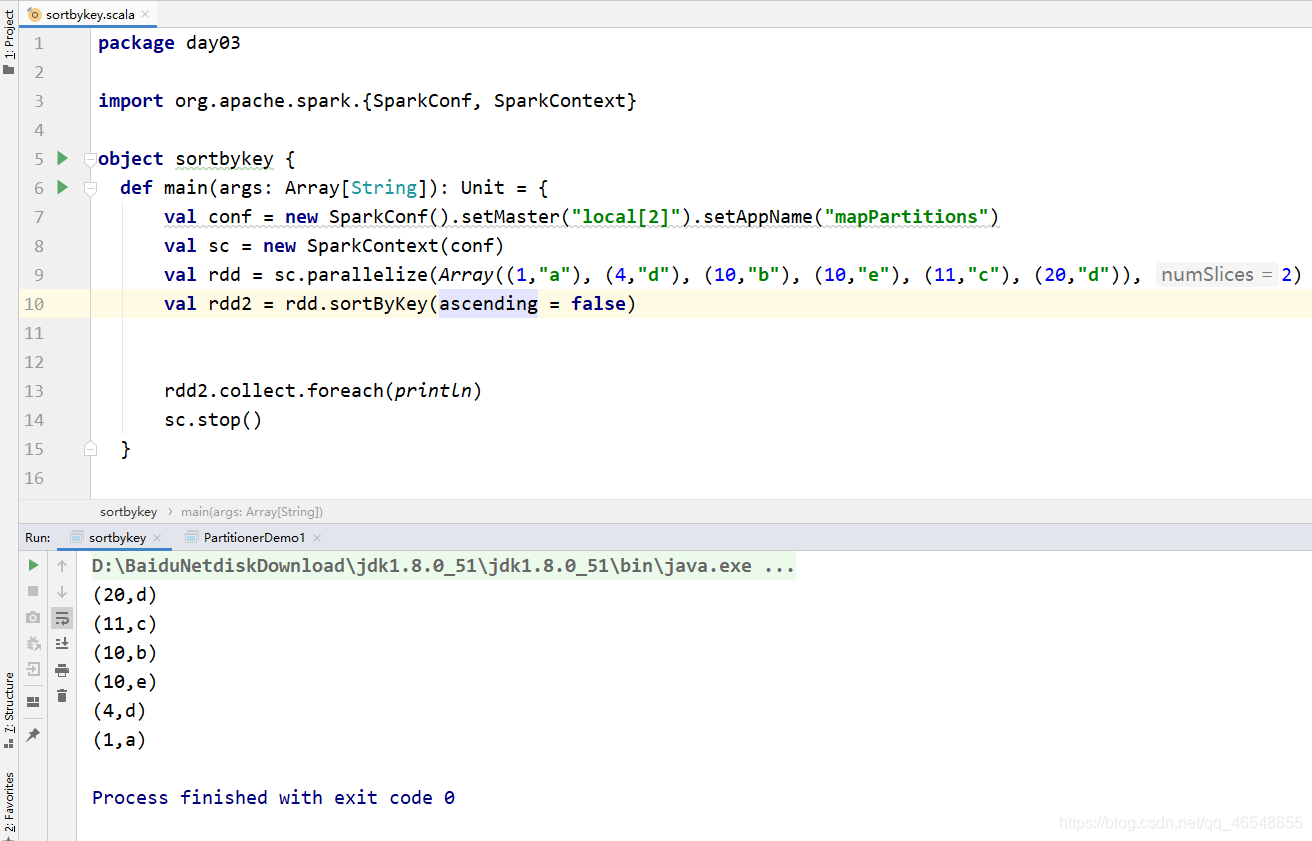Run main method from gutter line 6
Image resolution: width=1312 pixels, height=841 pixels.
click(x=62, y=187)
